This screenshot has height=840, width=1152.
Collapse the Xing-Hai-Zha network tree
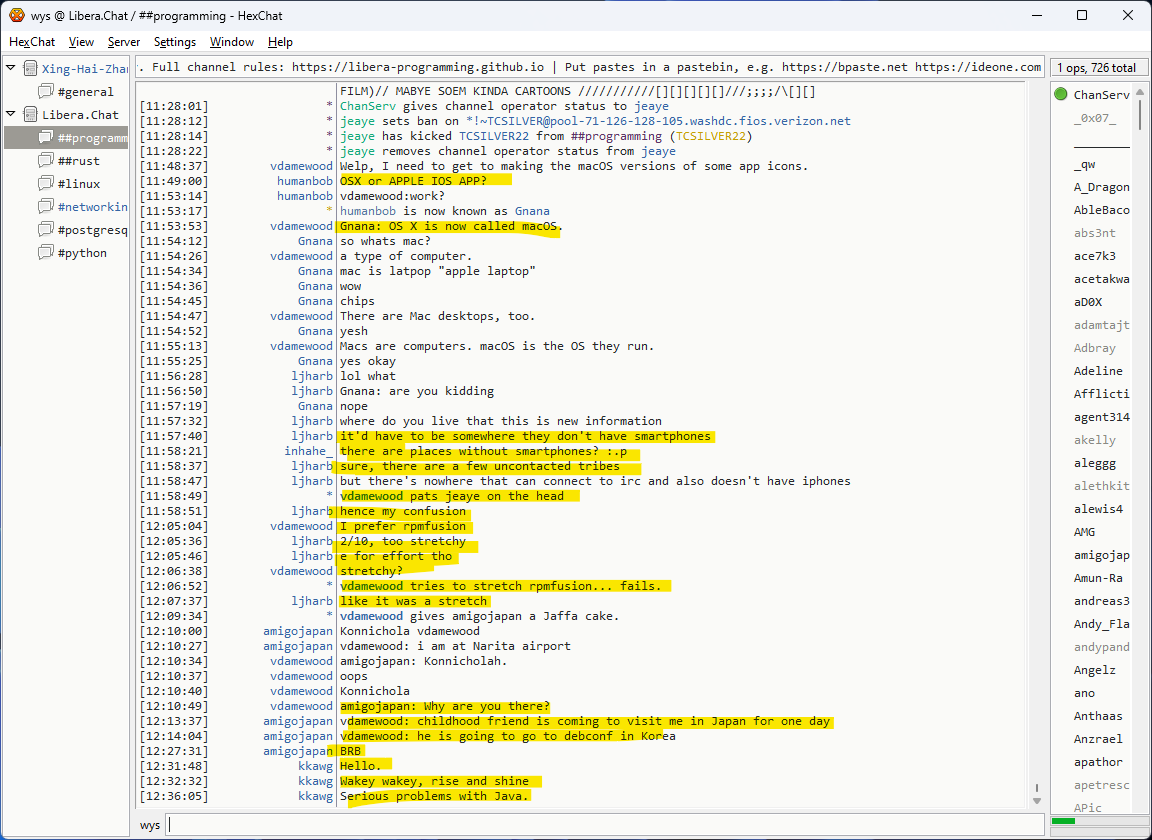click(11, 68)
